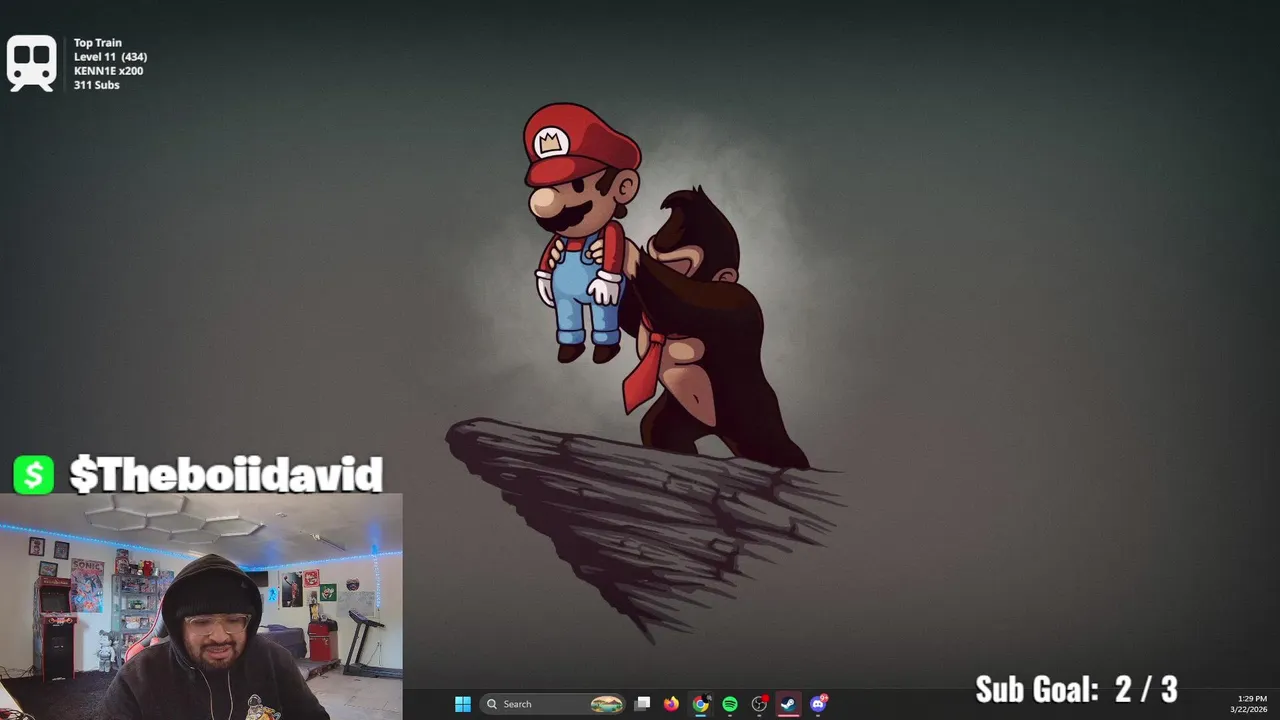Switch to Google Chrome on taskbar

701,704
